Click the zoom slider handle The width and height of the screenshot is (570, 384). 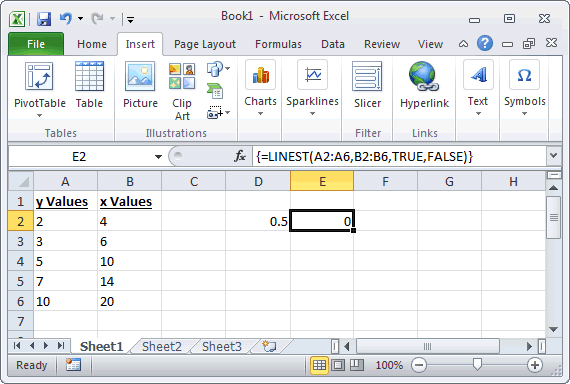click(477, 364)
